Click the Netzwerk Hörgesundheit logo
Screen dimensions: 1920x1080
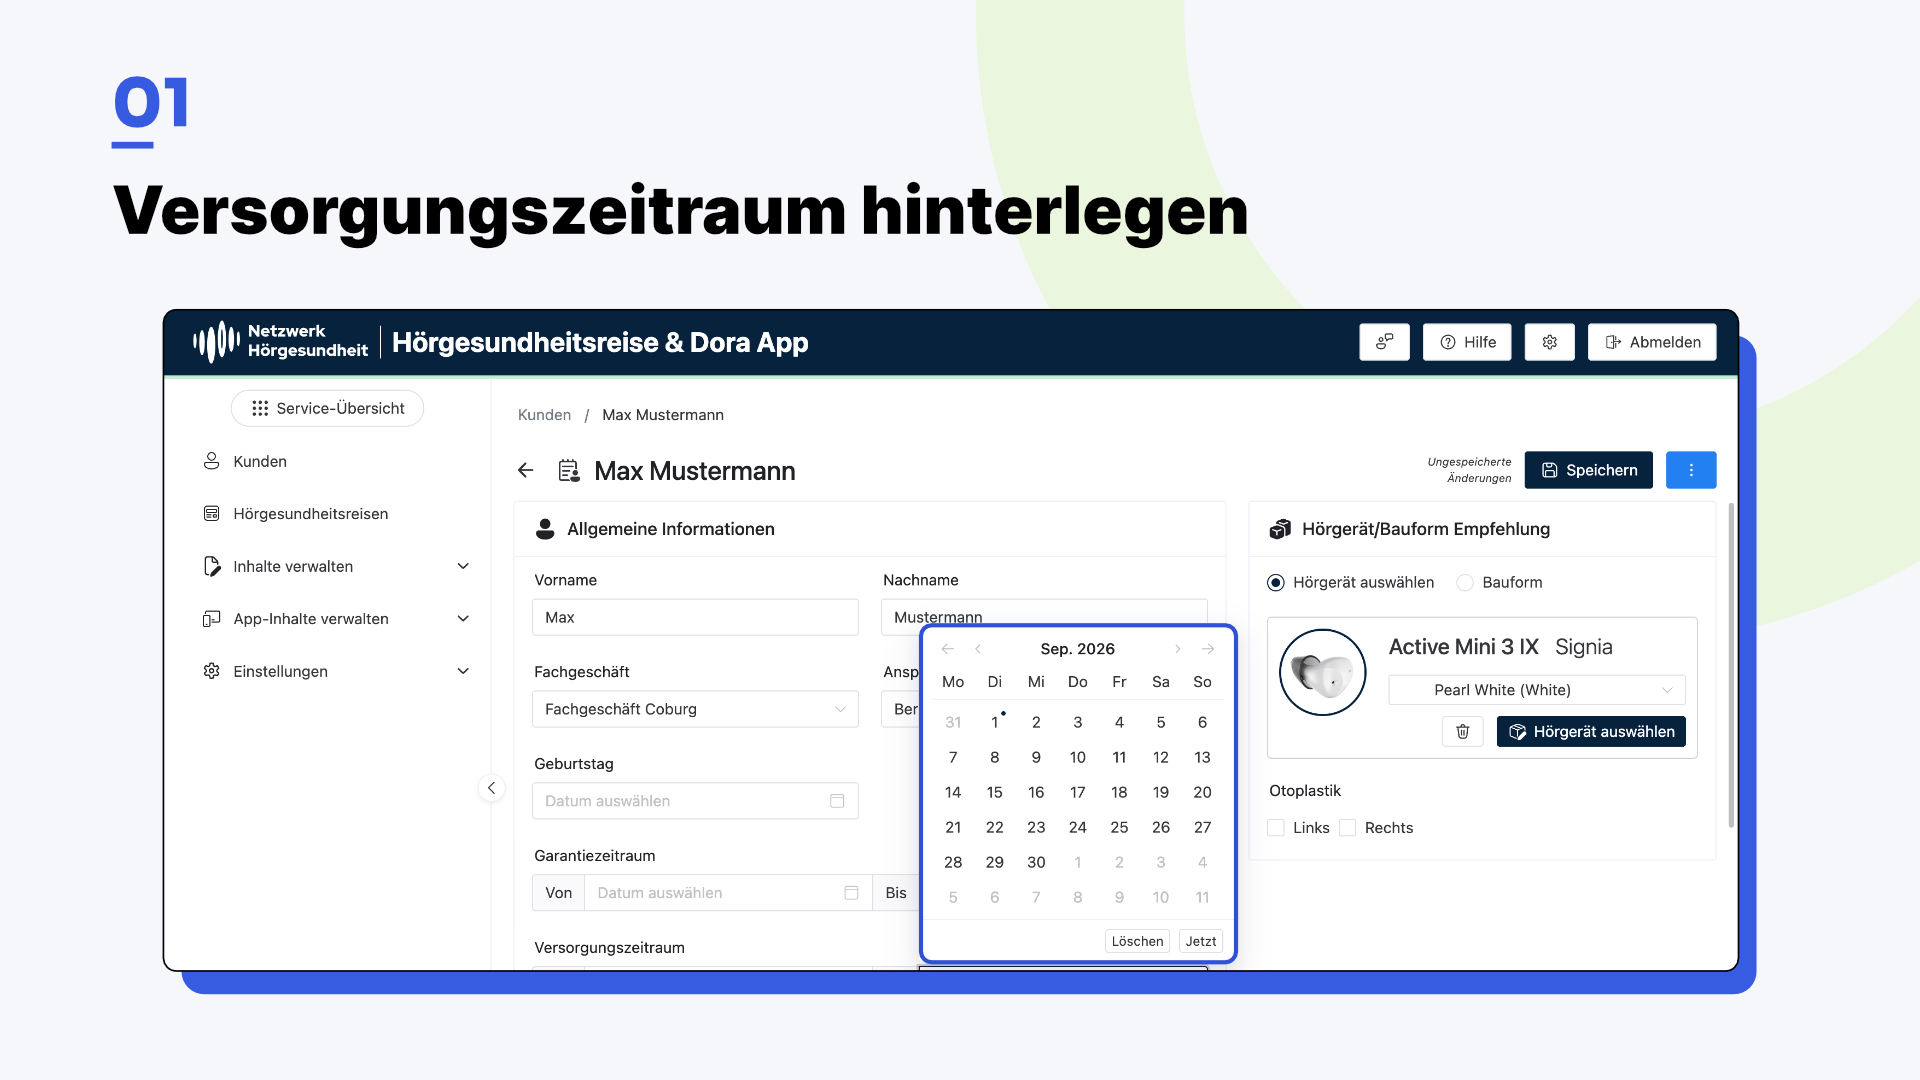tap(280, 341)
